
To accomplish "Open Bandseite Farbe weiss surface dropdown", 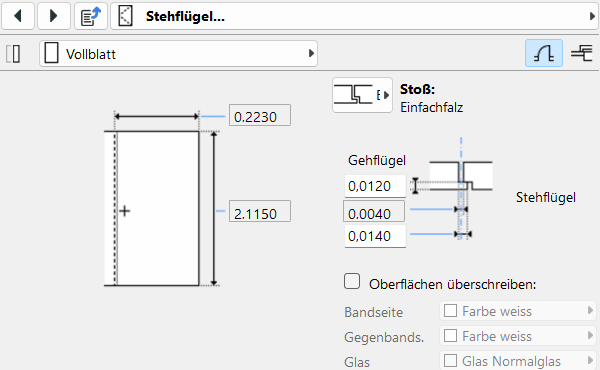I will coord(518,311).
